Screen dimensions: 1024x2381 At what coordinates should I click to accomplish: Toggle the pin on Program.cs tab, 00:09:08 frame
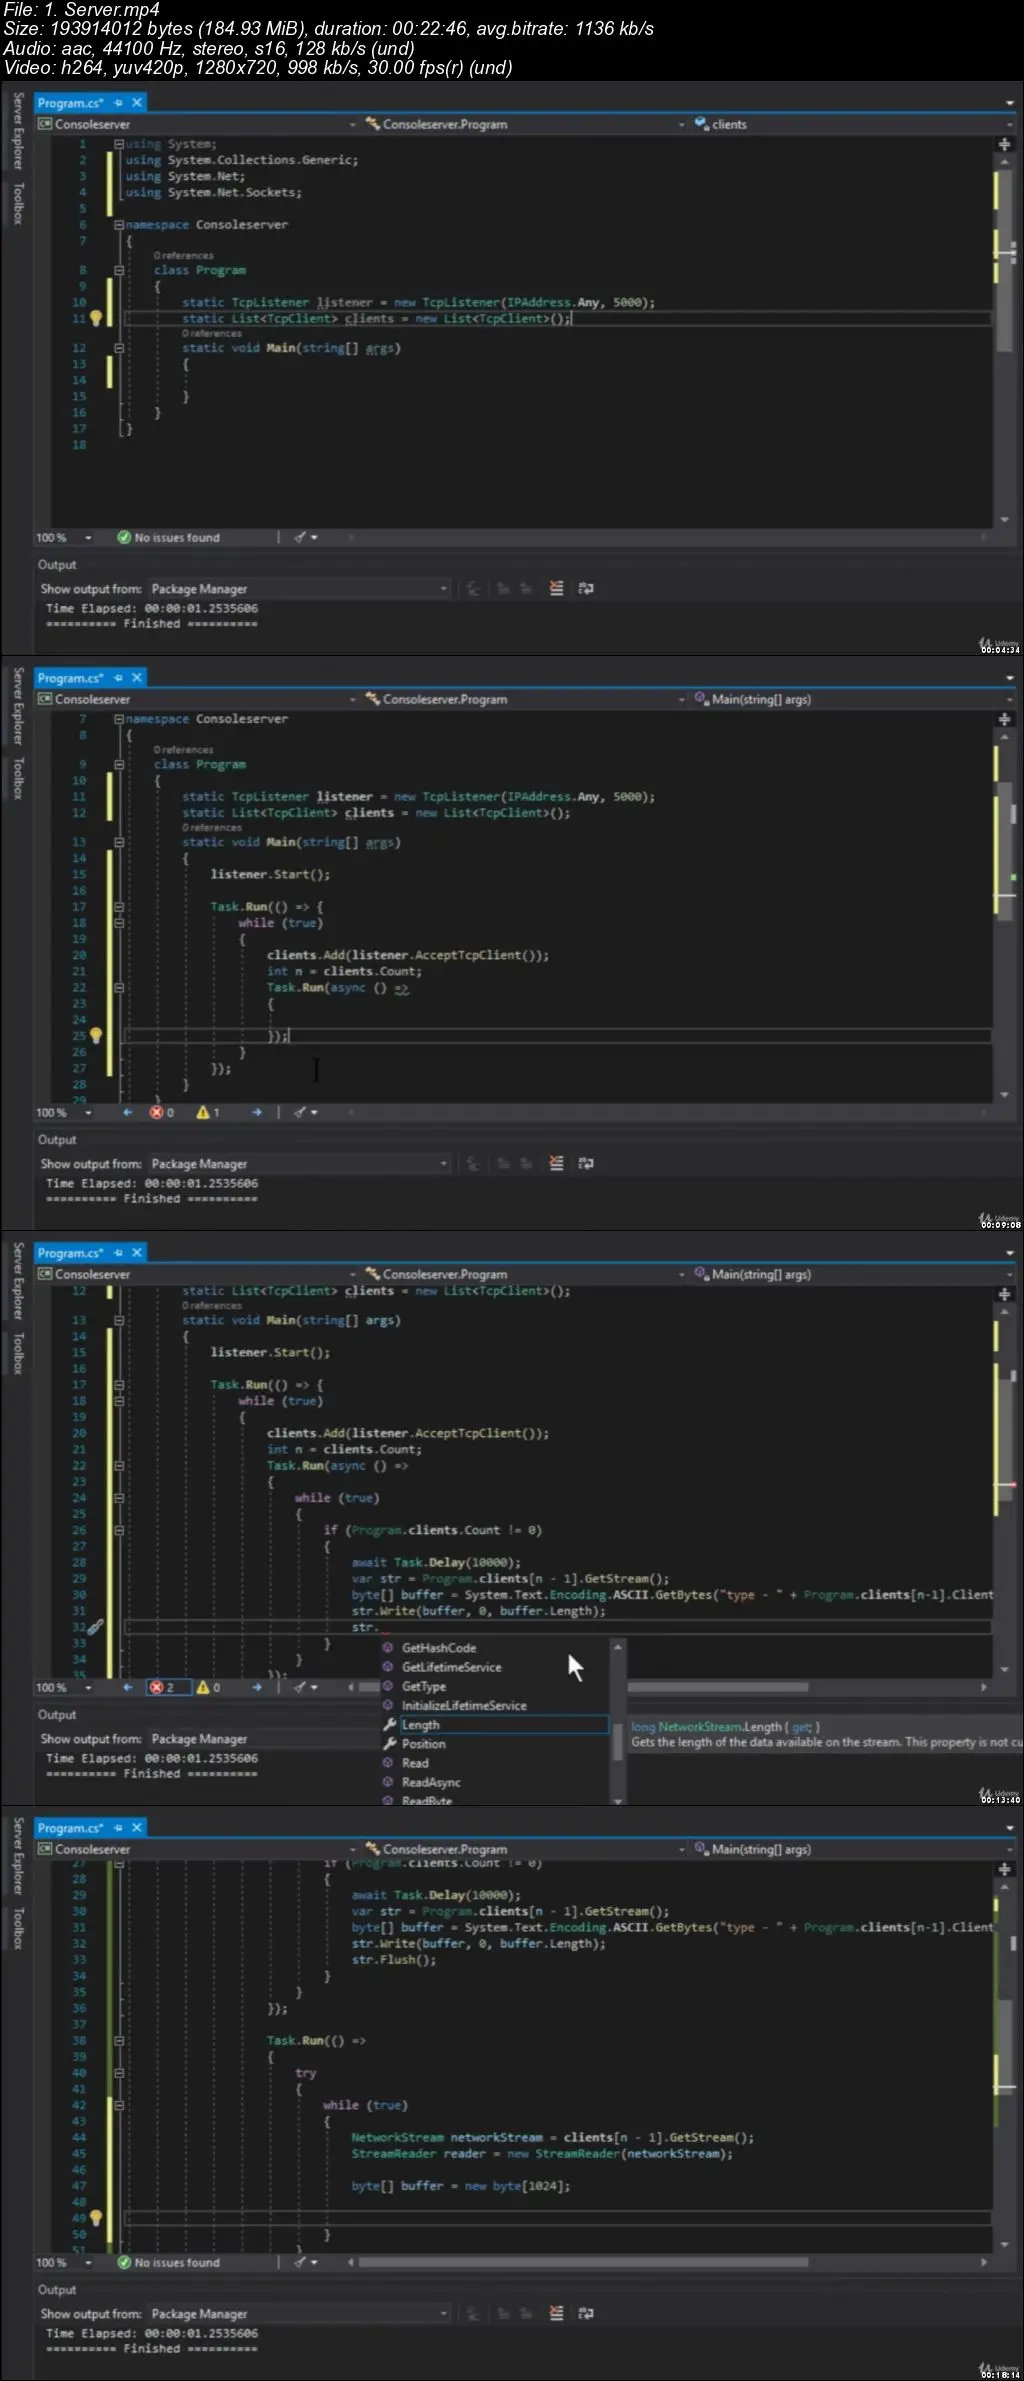118,677
